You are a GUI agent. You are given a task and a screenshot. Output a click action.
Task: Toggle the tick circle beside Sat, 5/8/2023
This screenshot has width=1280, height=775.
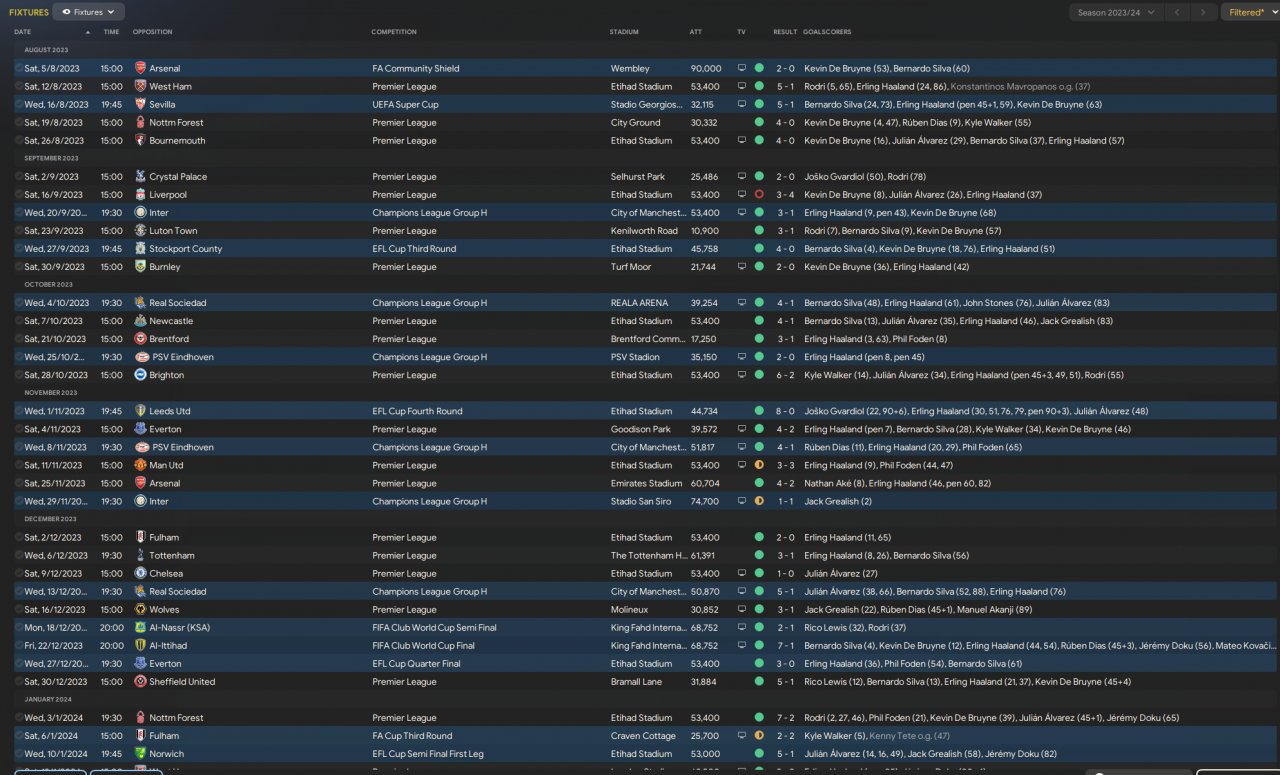(18, 69)
